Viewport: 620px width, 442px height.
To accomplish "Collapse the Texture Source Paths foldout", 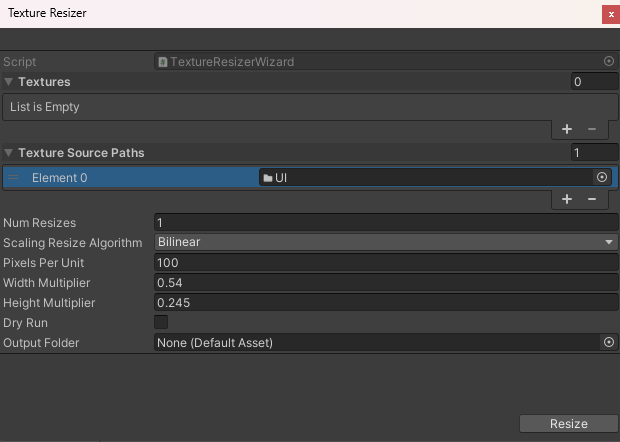I will pos(8,153).
